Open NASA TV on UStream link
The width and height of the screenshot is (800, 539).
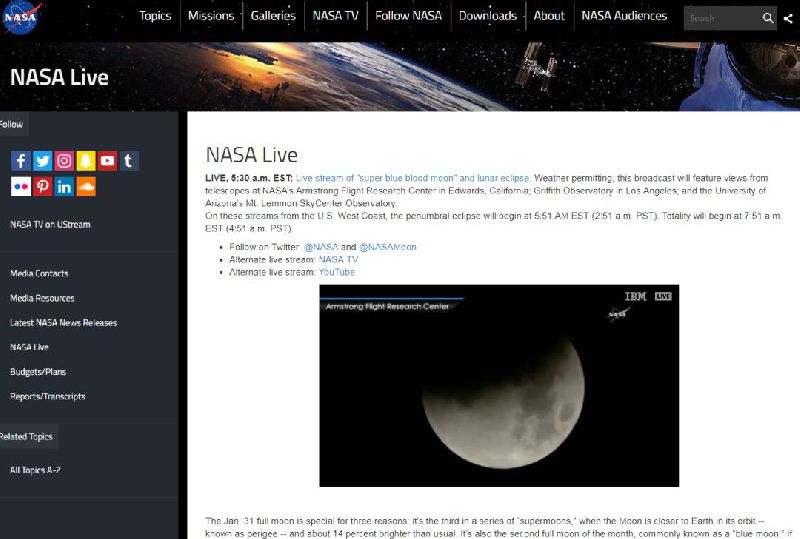click(x=50, y=225)
